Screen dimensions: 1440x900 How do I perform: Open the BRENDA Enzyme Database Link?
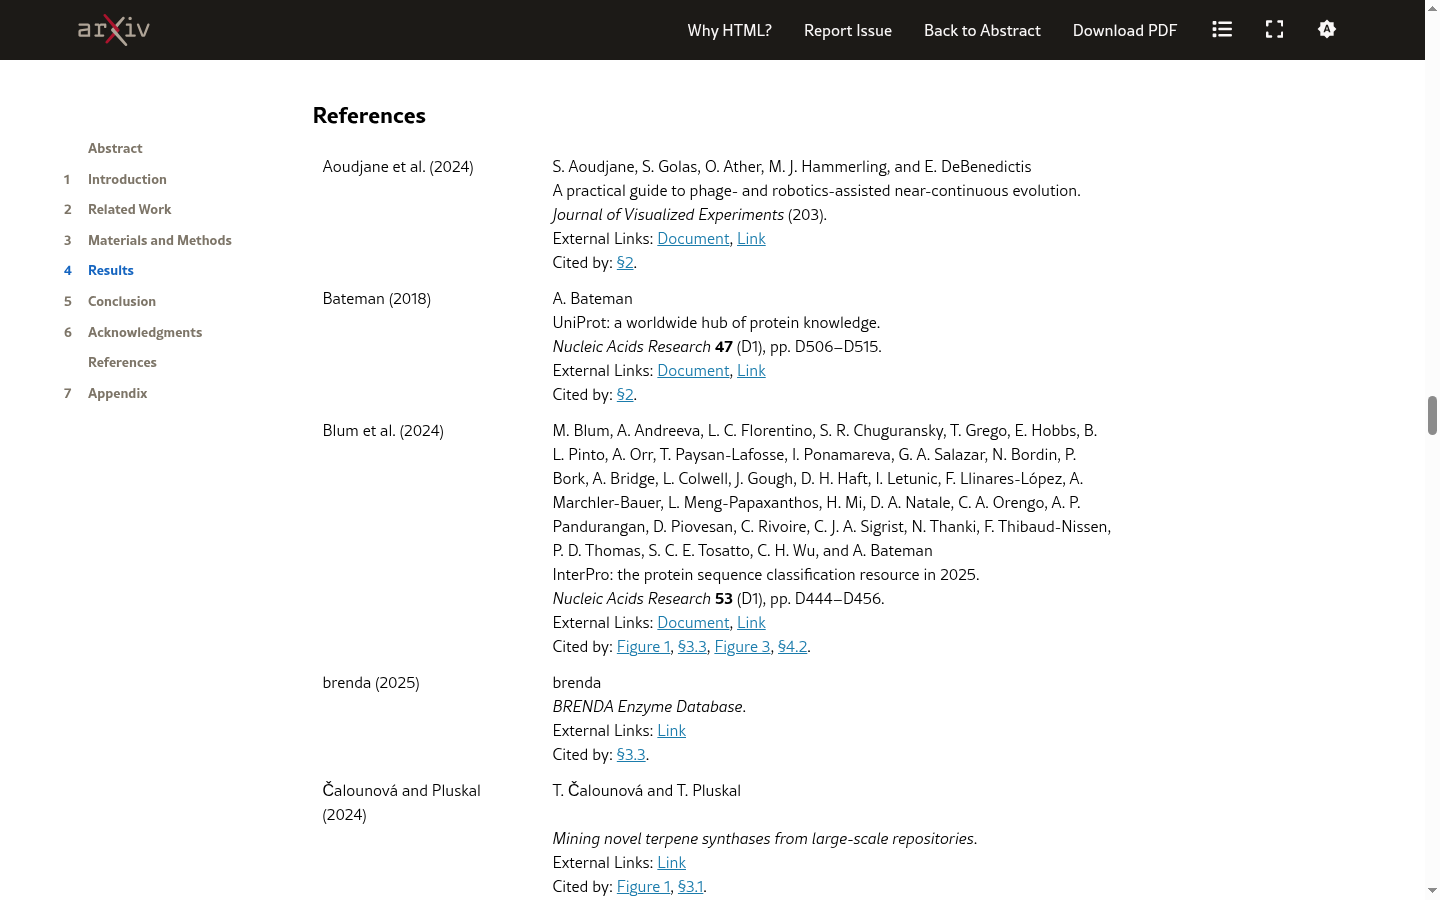671,730
